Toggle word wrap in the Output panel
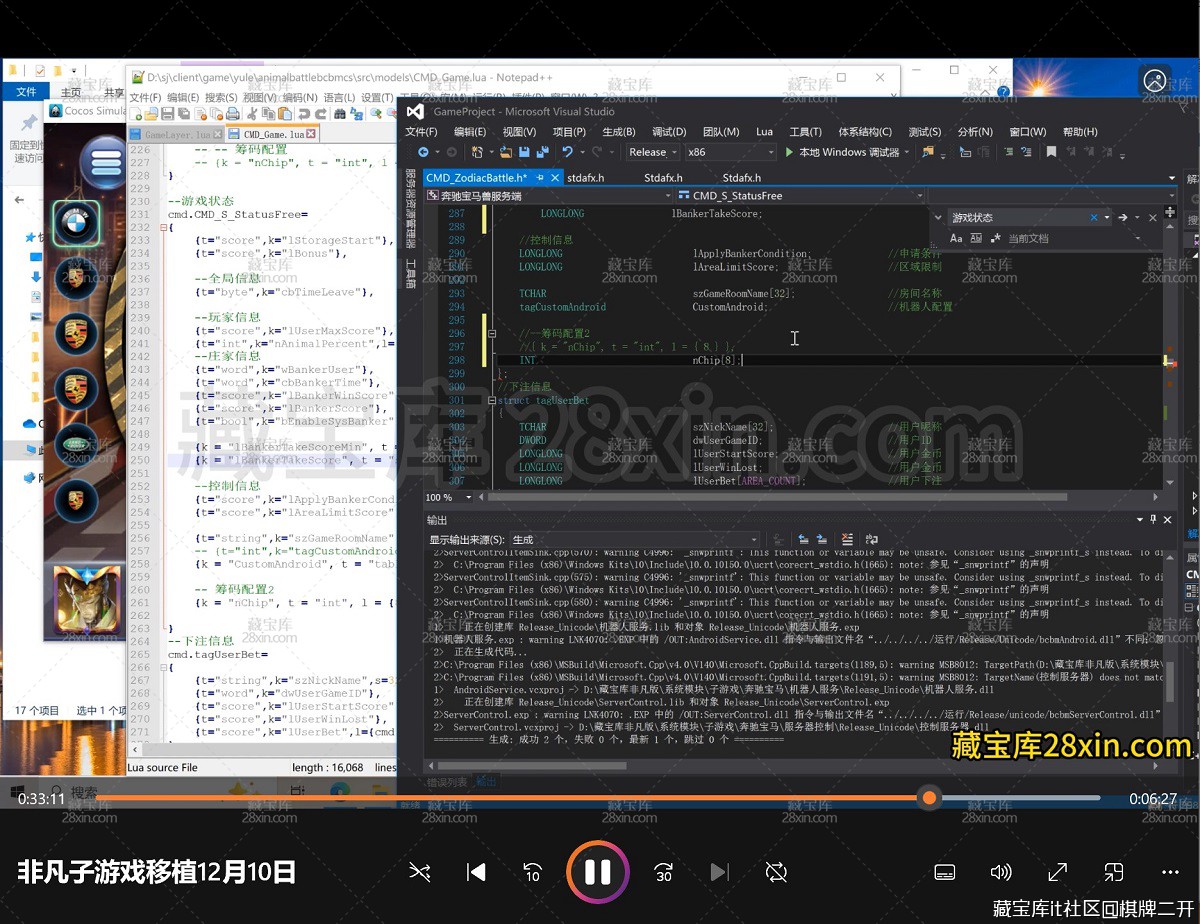The image size is (1200, 924). (872, 539)
